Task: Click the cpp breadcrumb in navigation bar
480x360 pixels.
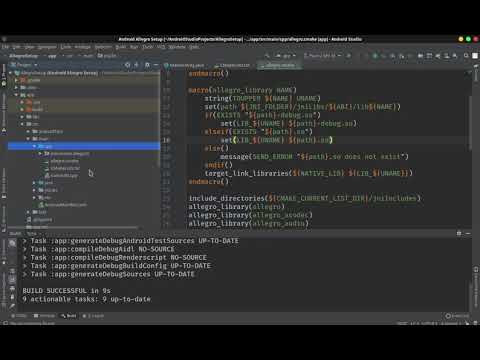Action: tap(107, 56)
